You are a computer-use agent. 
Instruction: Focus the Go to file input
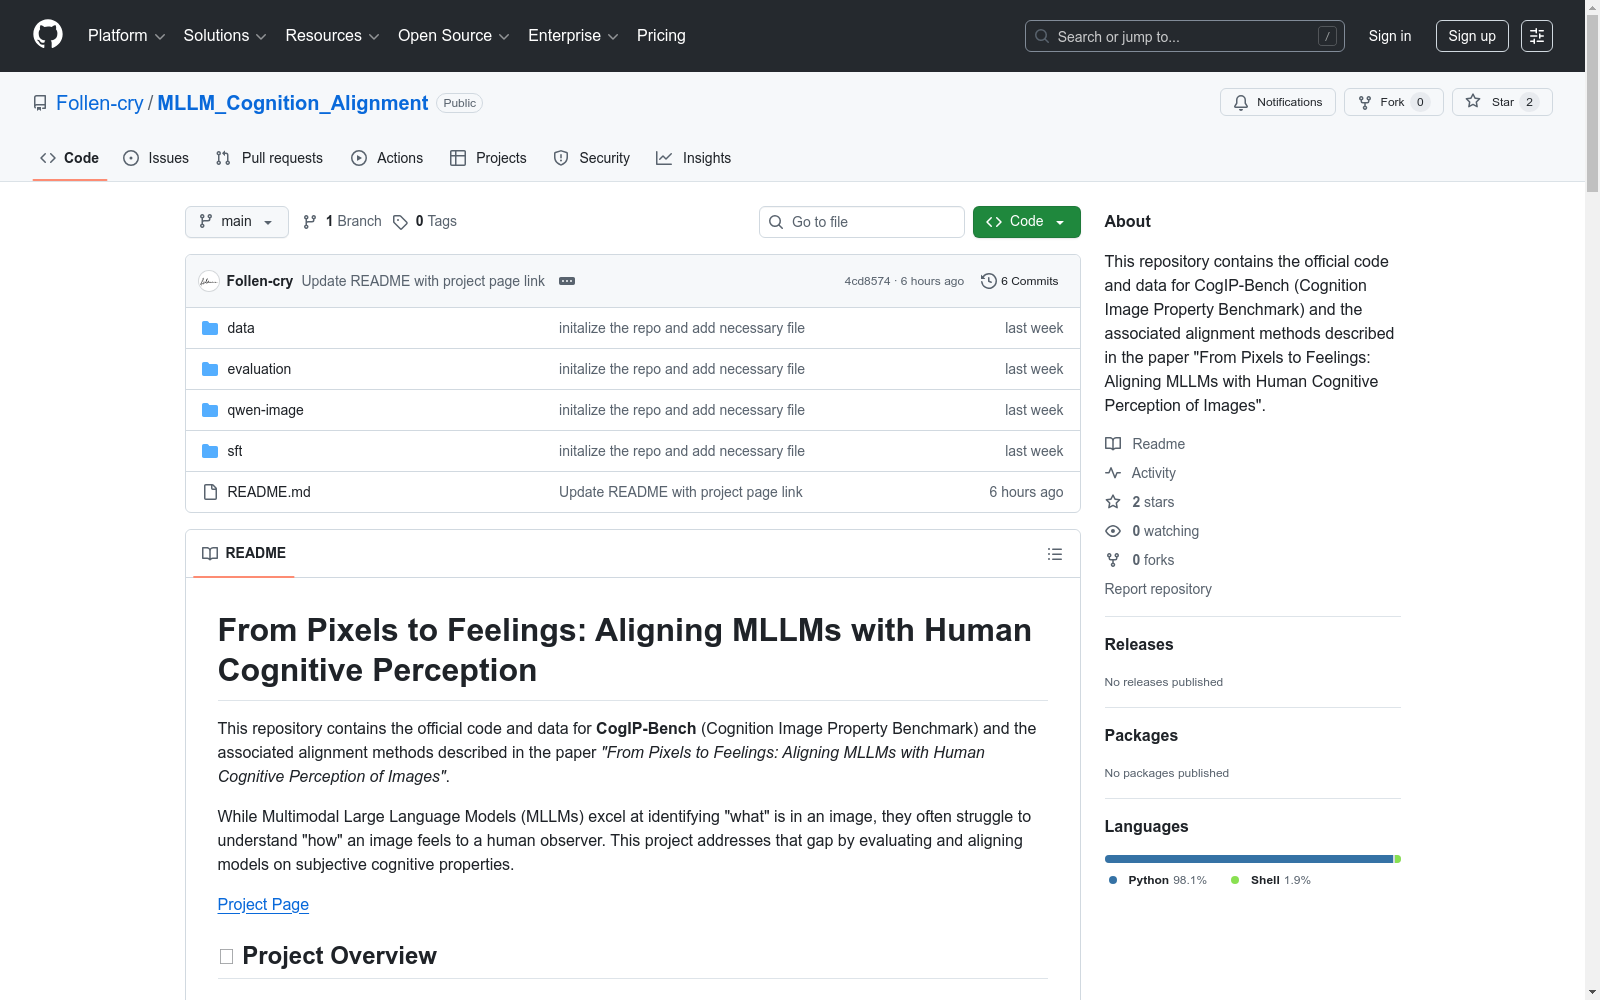click(862, 222)
